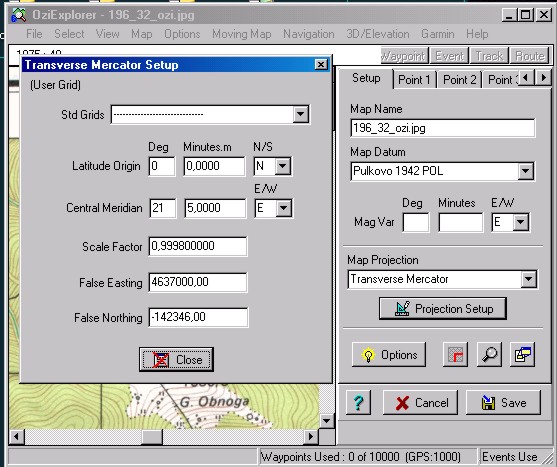The width and height of the screenshot is (557, 467).
Task: Open the Navigation menu
Action: [x=309, y=34]
